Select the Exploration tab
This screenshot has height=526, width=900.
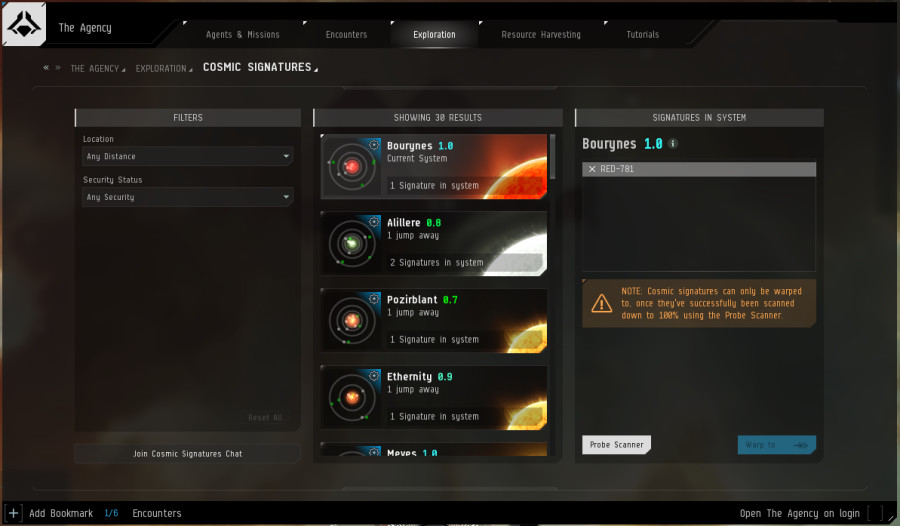(x=434, y=34)
